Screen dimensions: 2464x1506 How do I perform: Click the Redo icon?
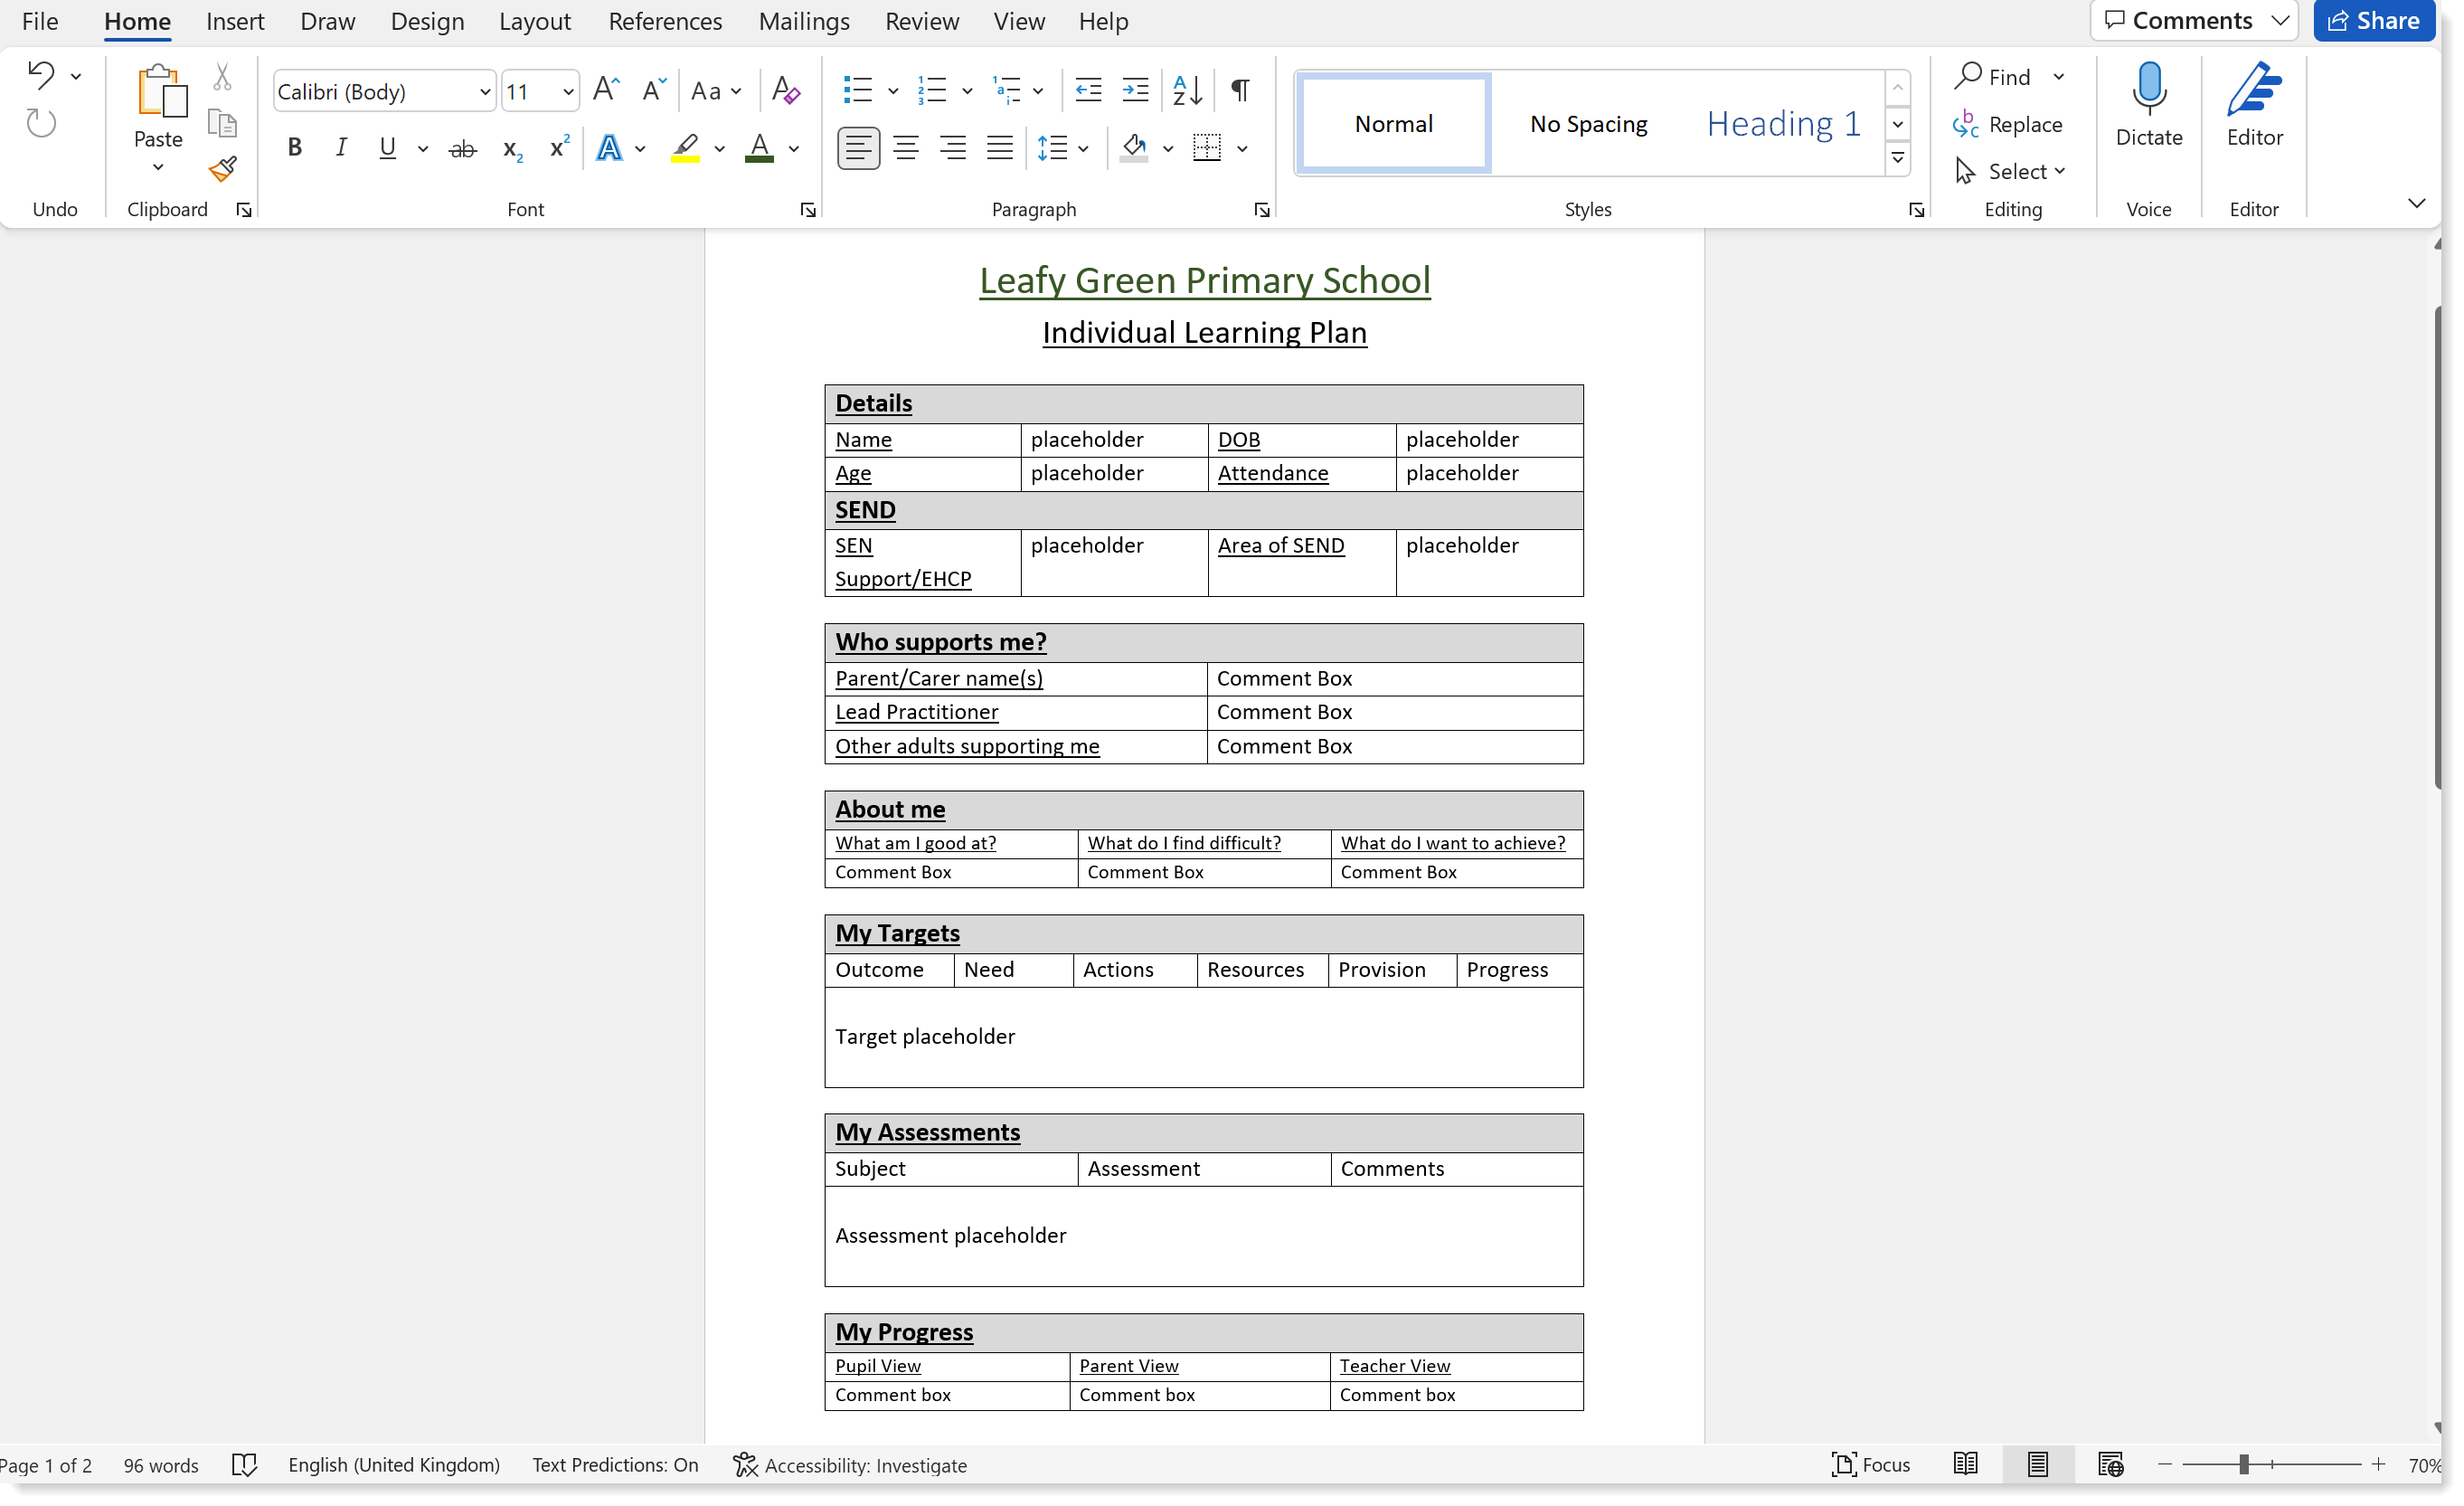(x=41, y=124)
